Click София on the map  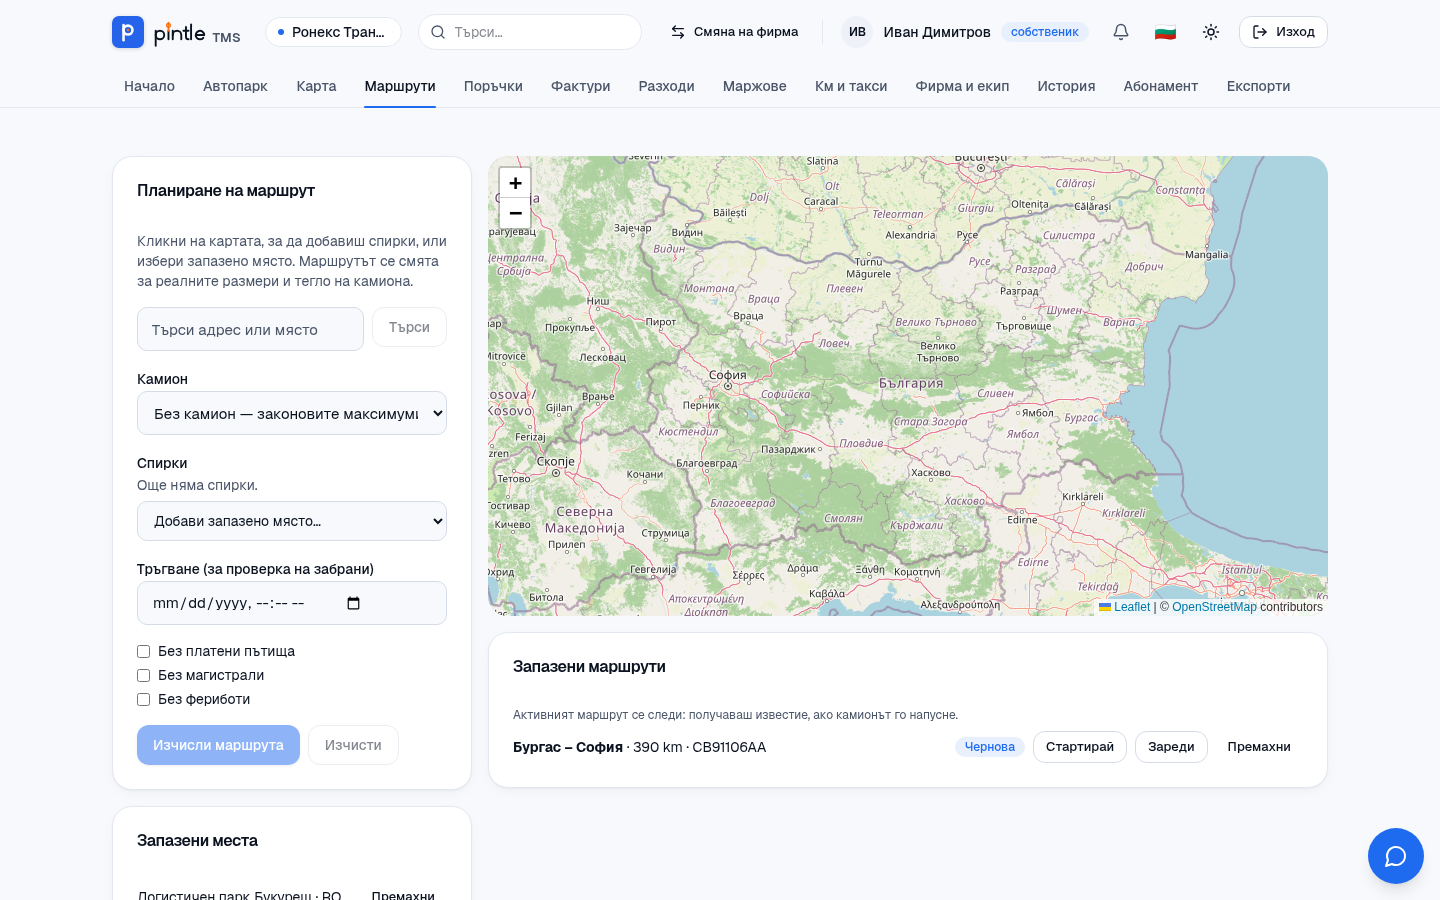coord(728,376)
